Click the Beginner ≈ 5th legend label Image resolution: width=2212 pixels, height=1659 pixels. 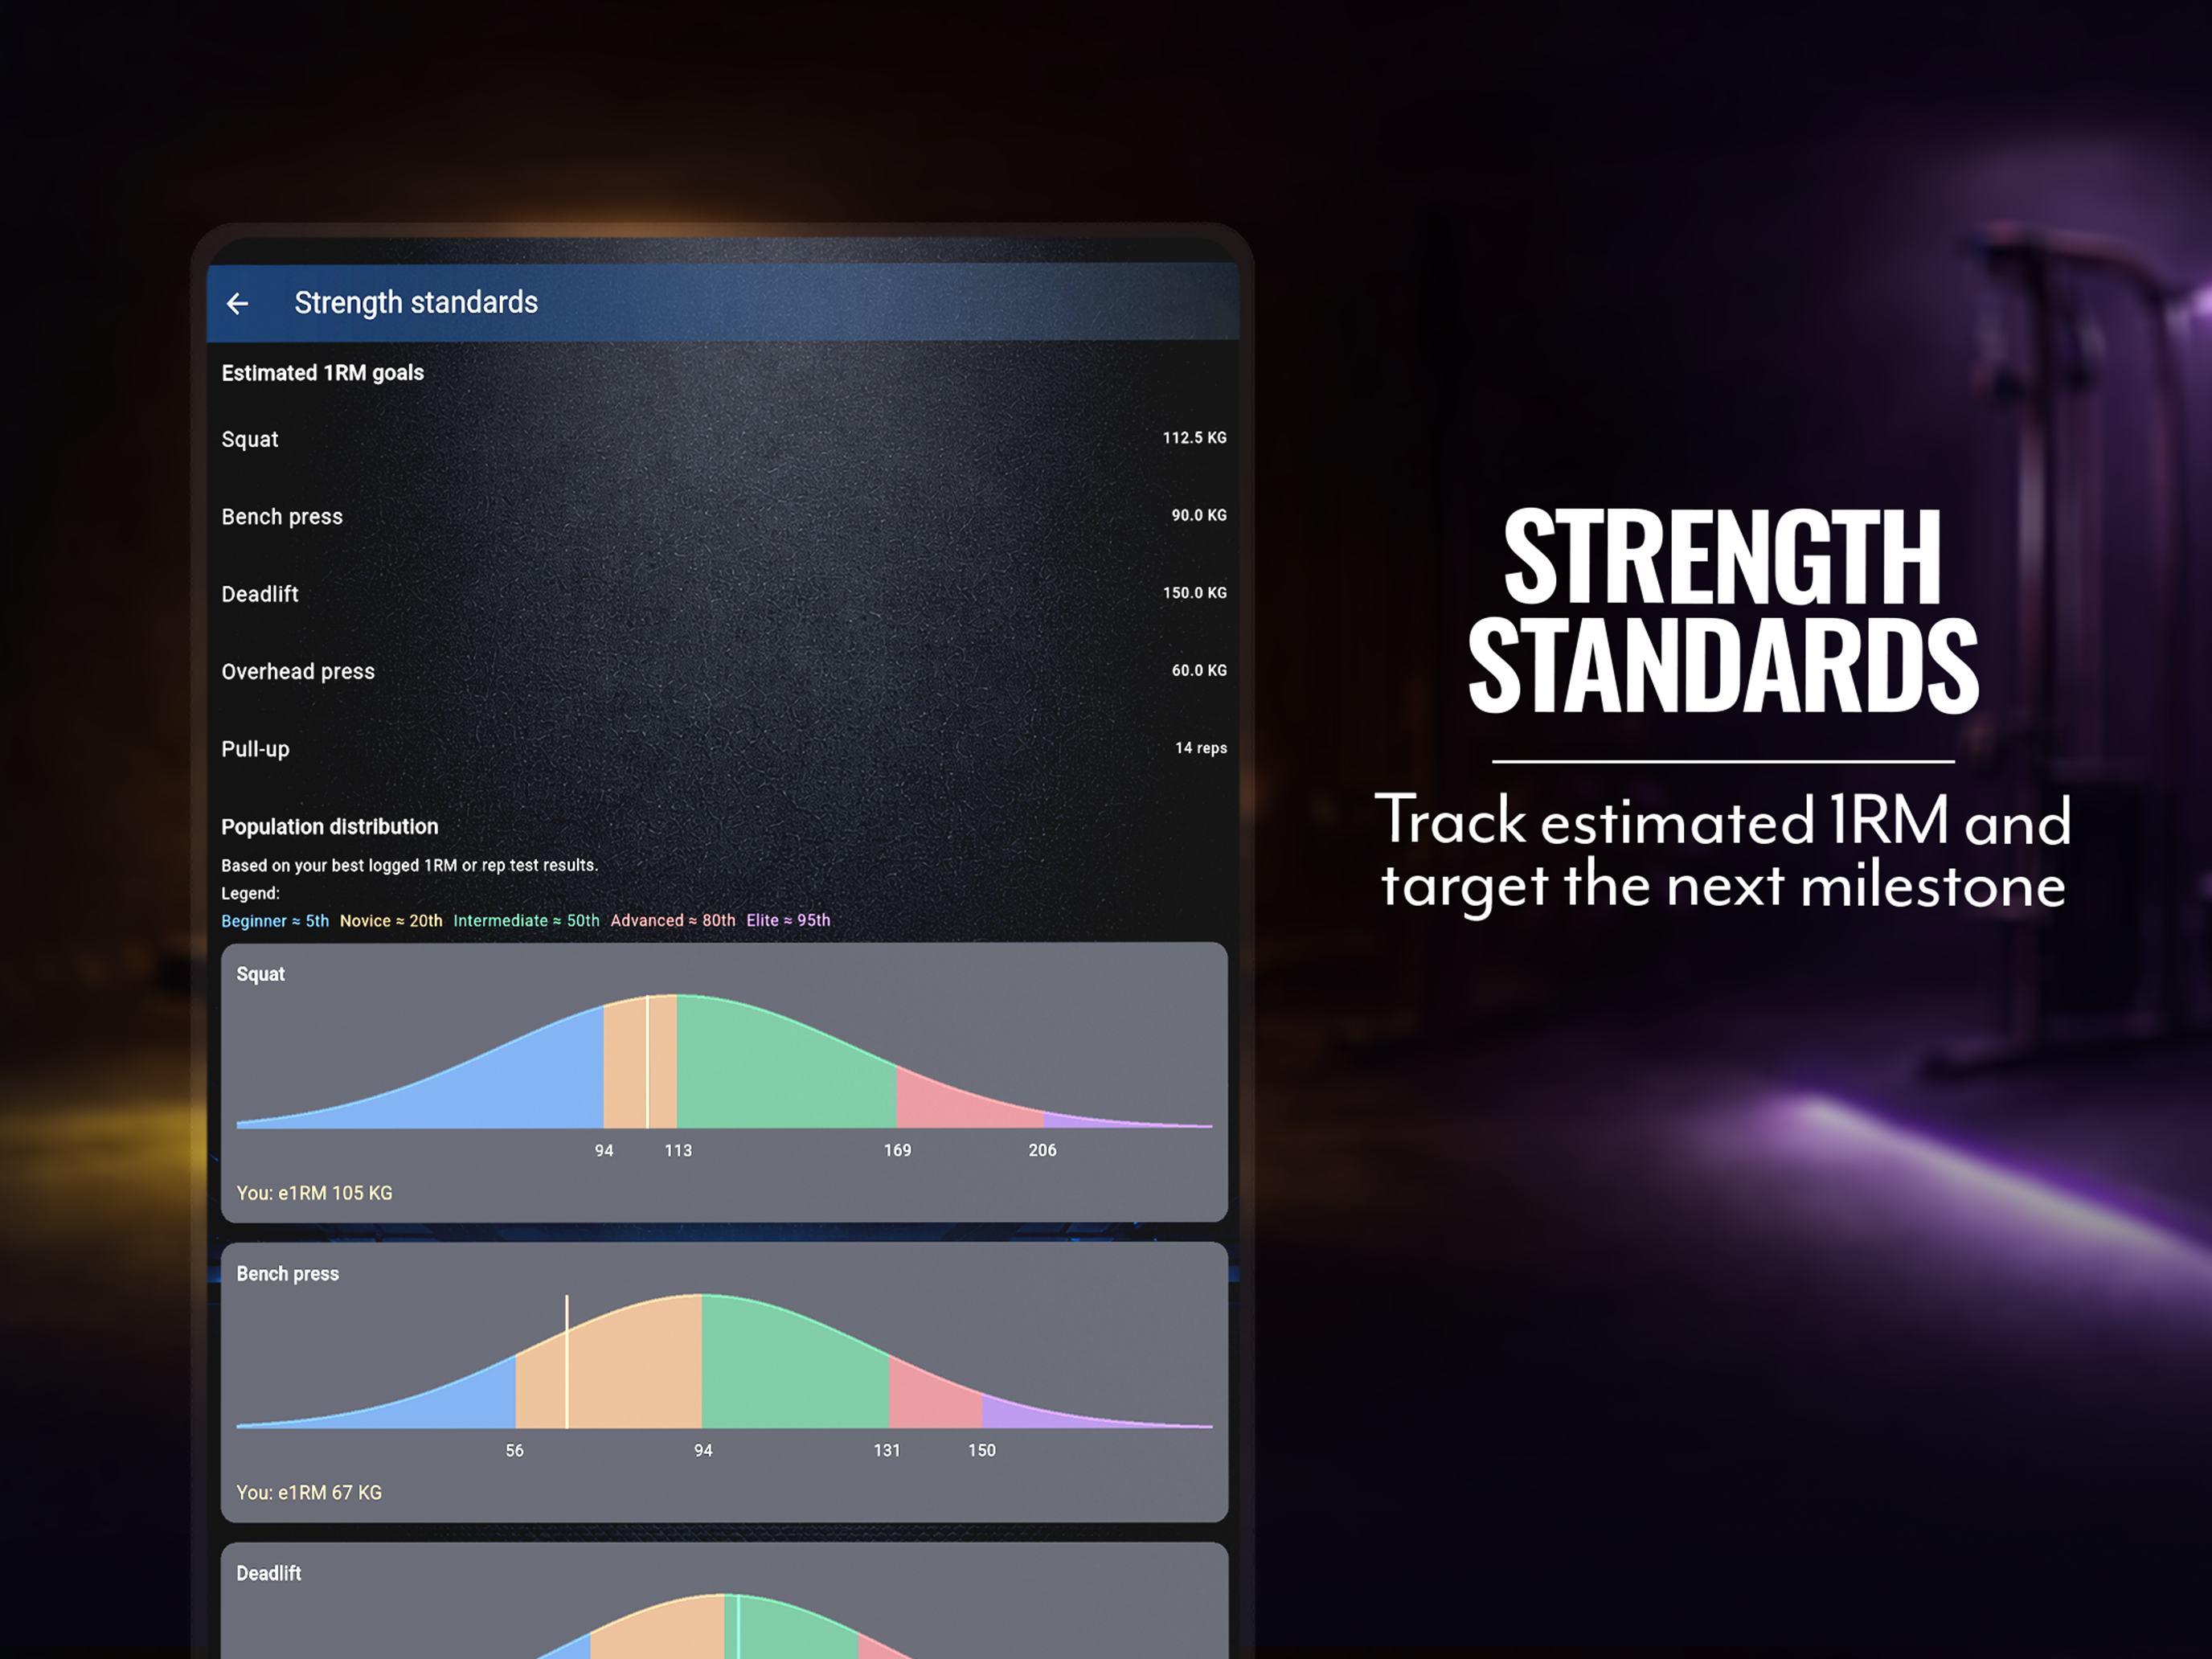275,921
